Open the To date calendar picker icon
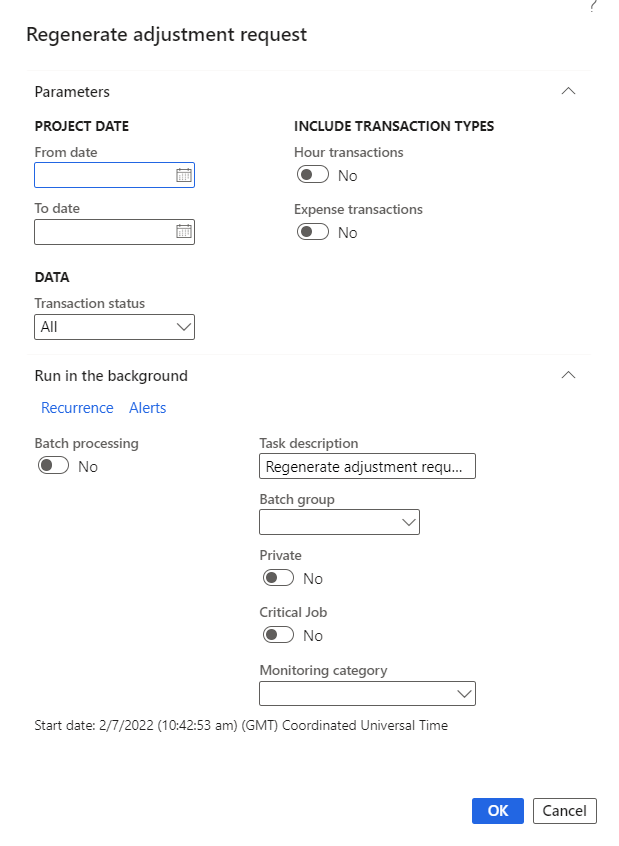This screenshot has height=846, width=619. point(184,232)
